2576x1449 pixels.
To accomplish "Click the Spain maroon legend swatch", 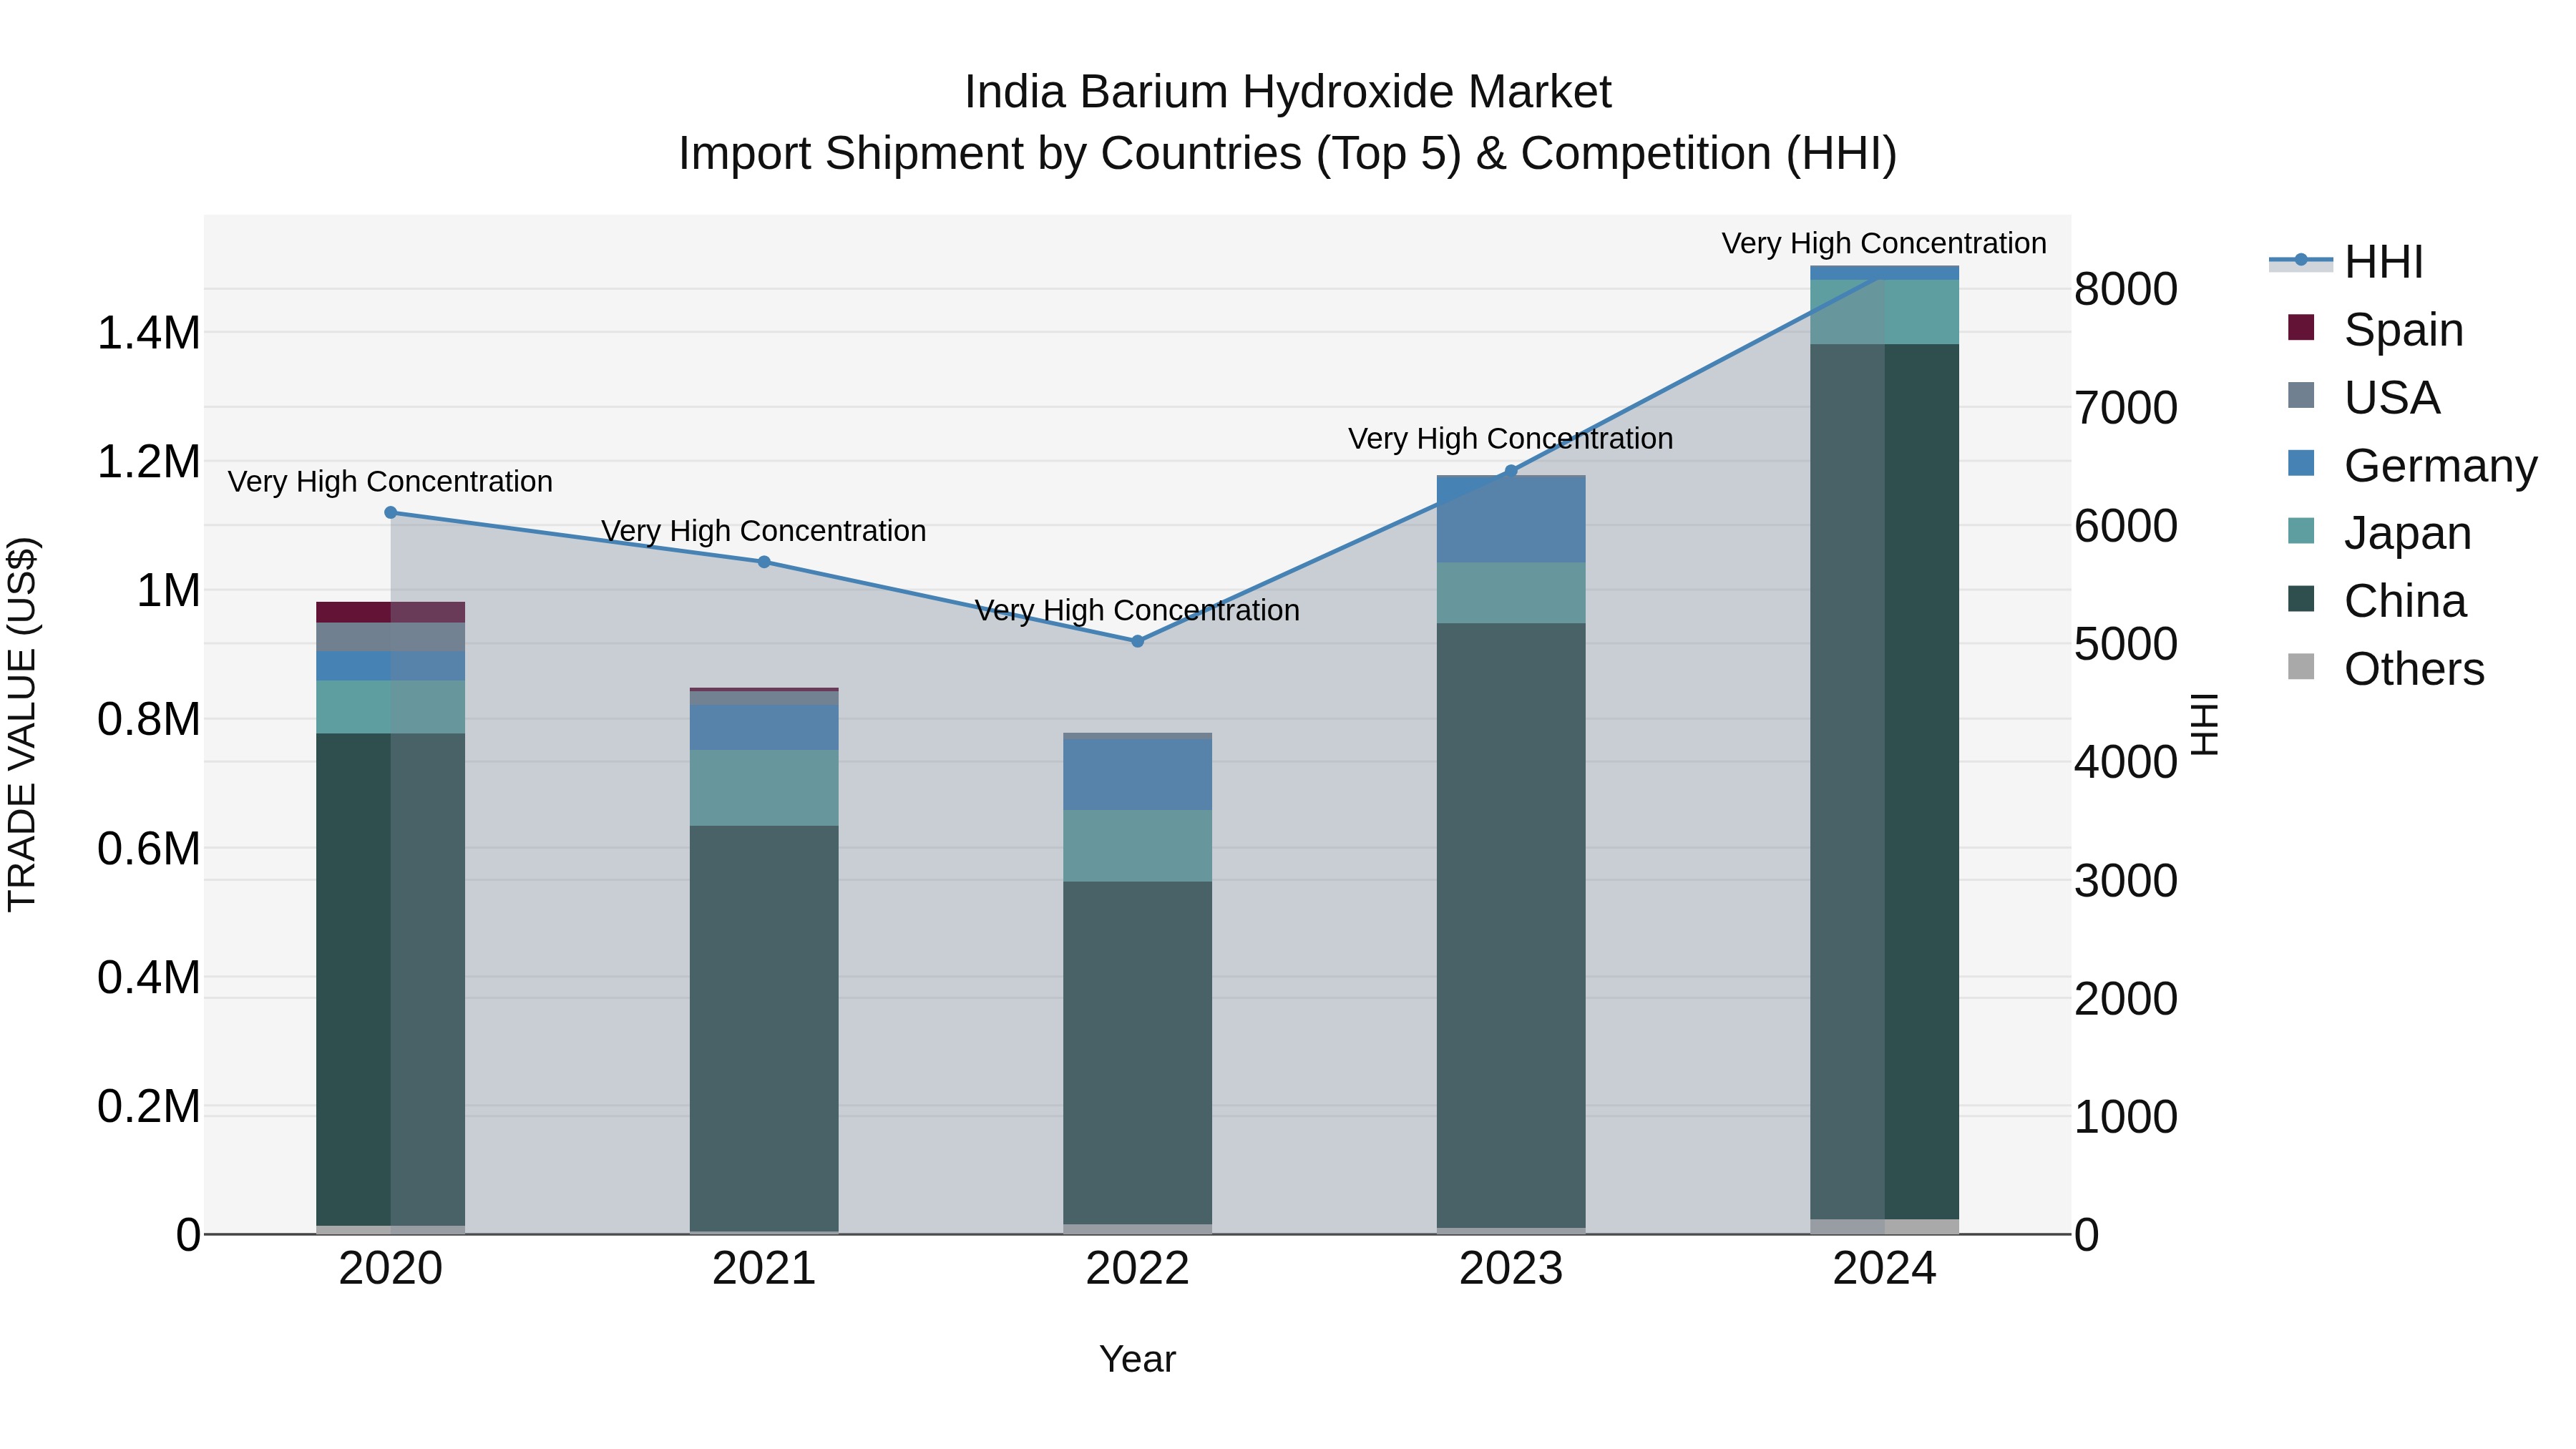I will [2301, 327].
